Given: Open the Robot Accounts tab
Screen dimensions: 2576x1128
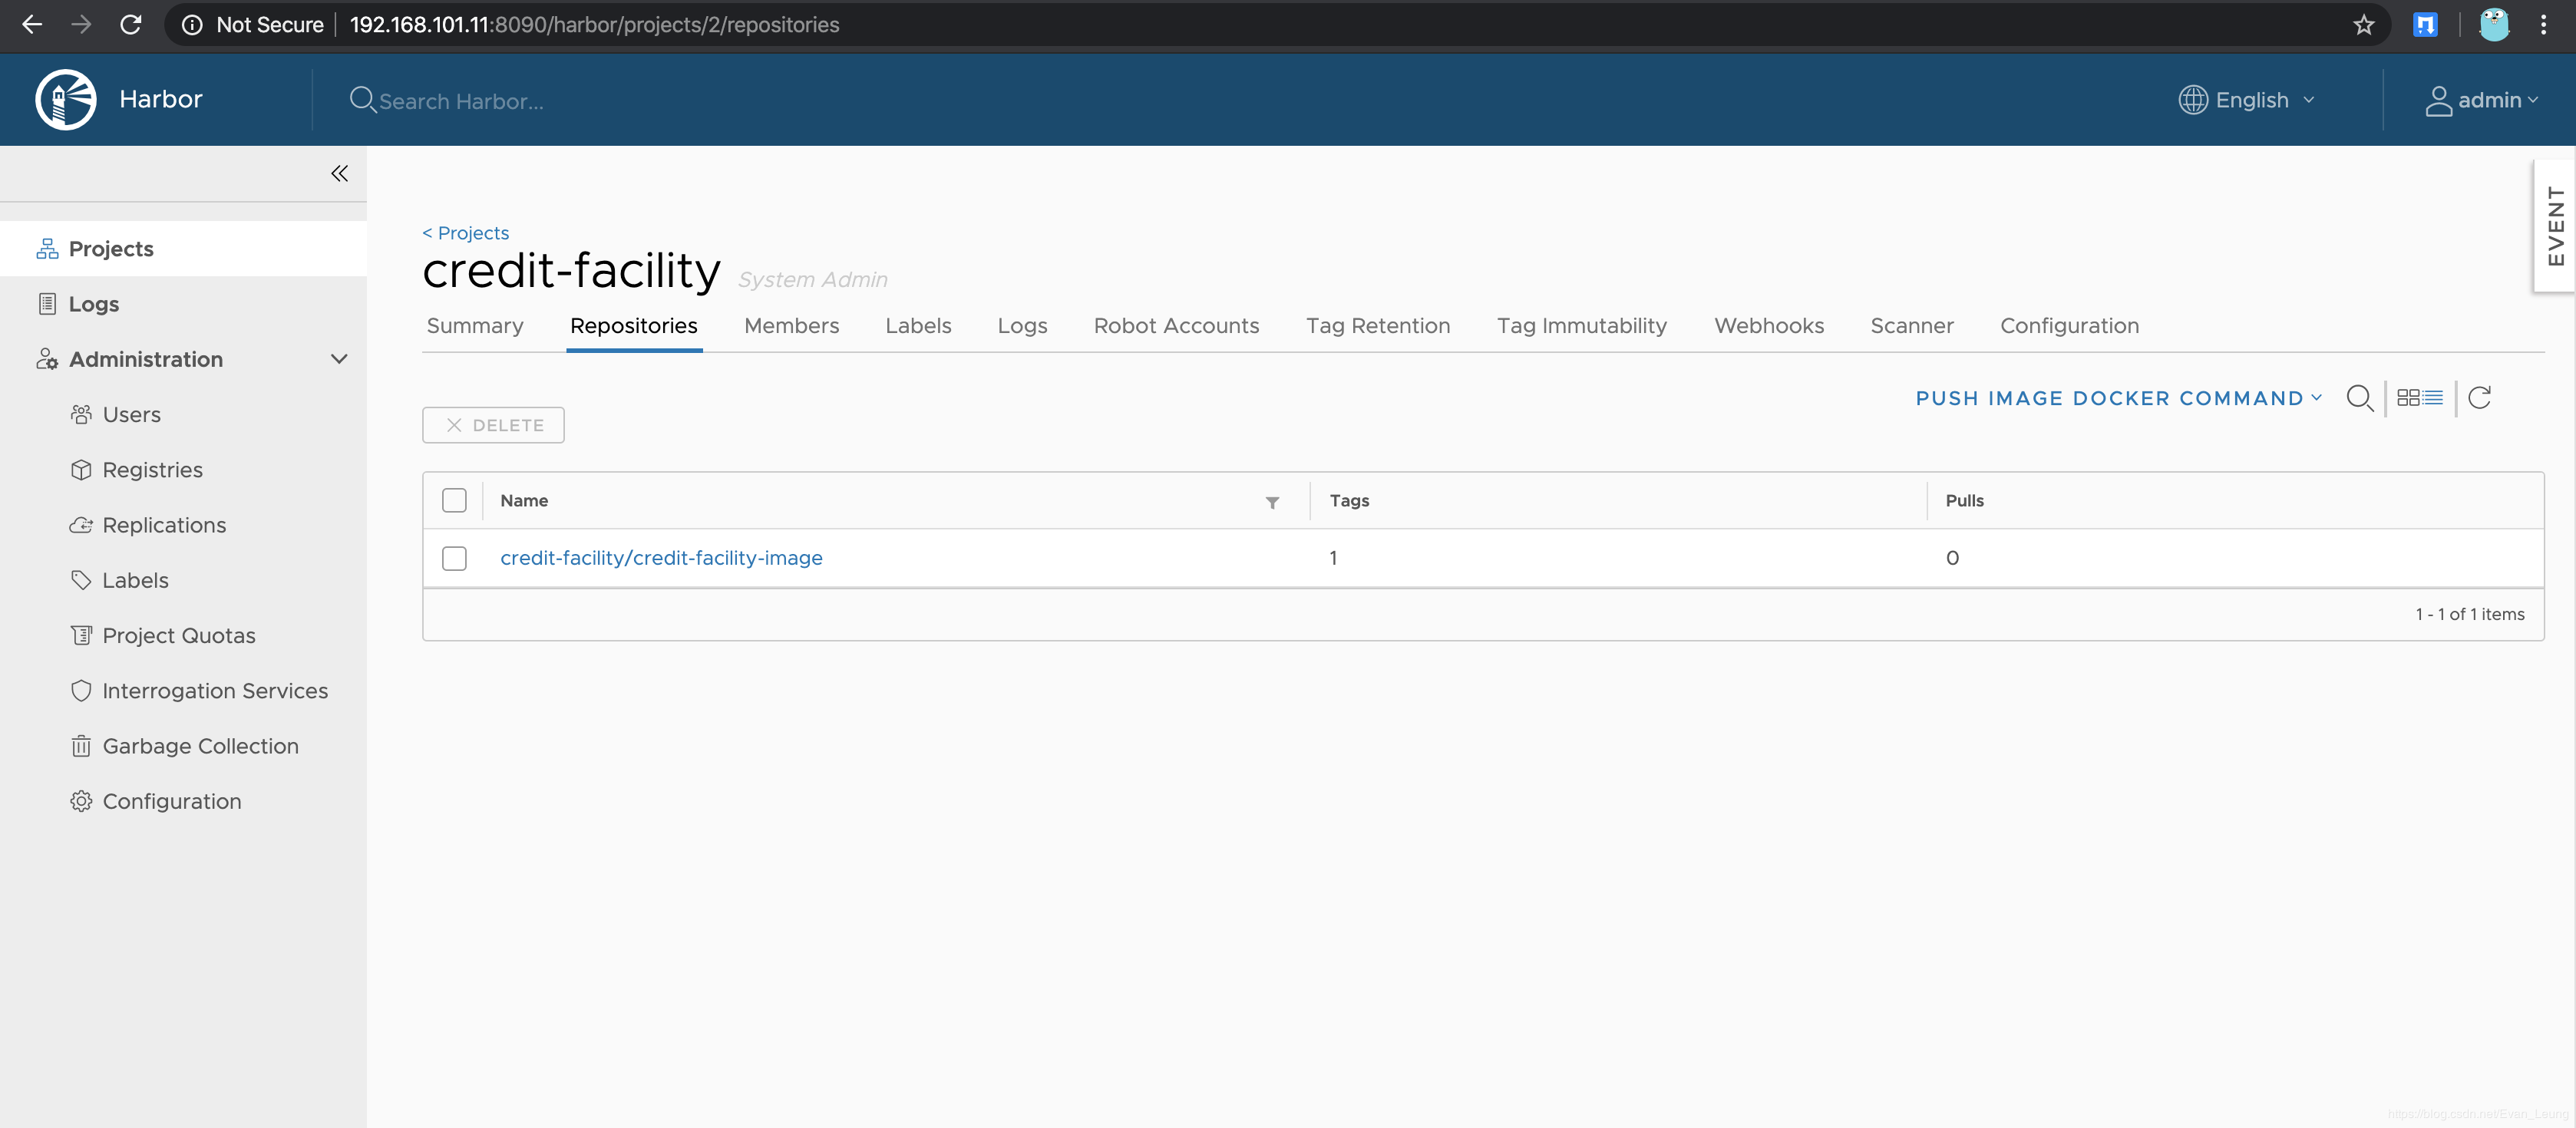Looking at the screenshot, I should click(x=1176, y=326).
